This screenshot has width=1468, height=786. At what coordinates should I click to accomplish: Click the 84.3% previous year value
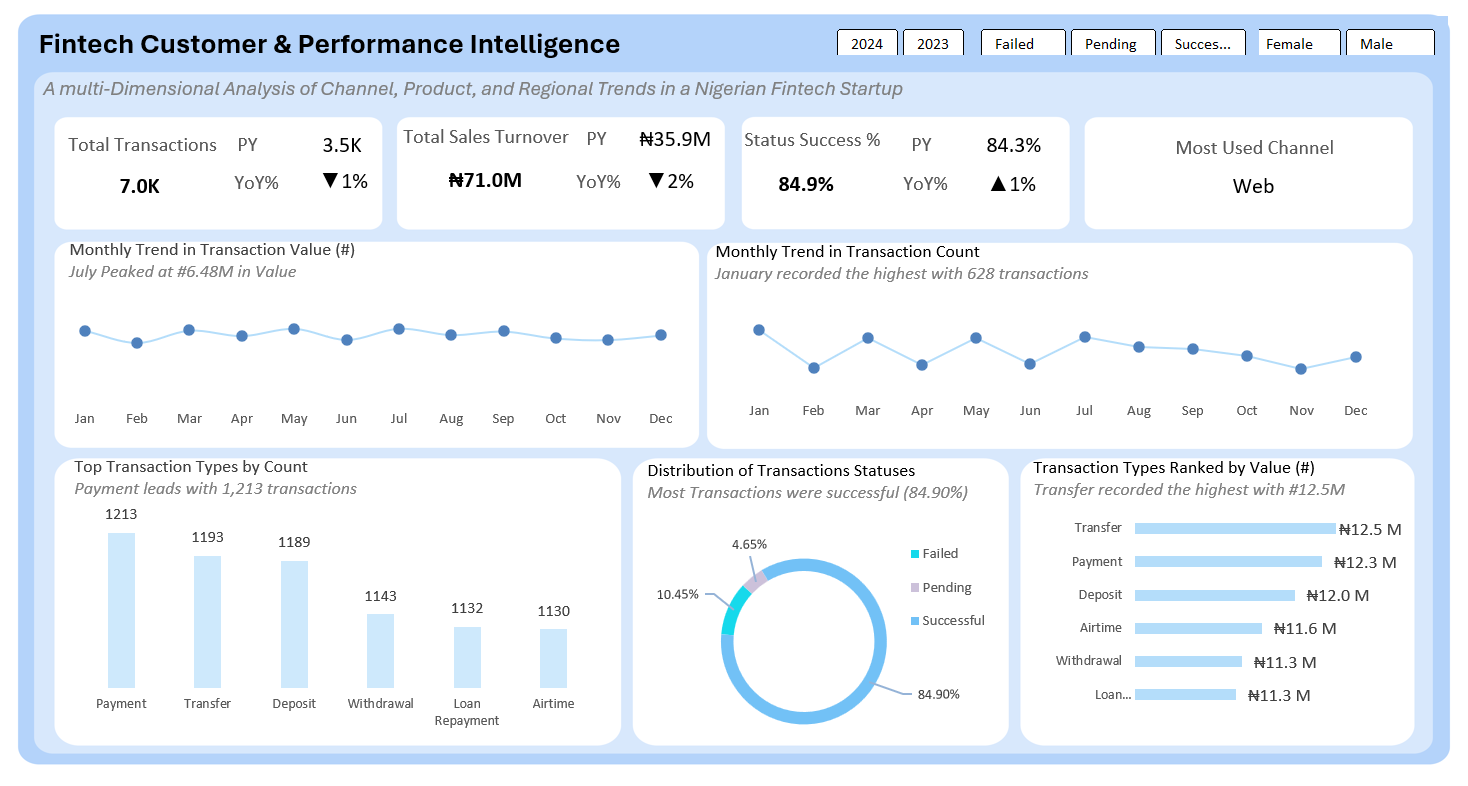point(1013,145)
